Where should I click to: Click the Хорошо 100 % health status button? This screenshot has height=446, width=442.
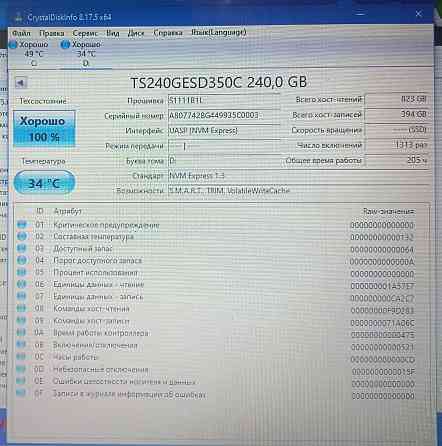(x=44, y=129)
